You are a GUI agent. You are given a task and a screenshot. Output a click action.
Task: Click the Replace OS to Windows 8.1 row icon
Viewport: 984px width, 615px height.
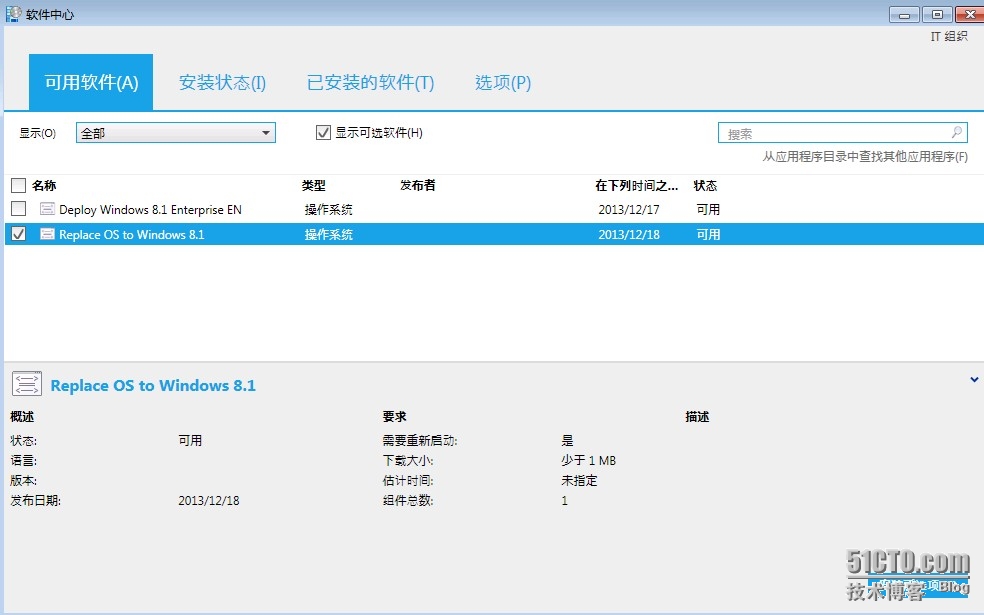point(47,234)
